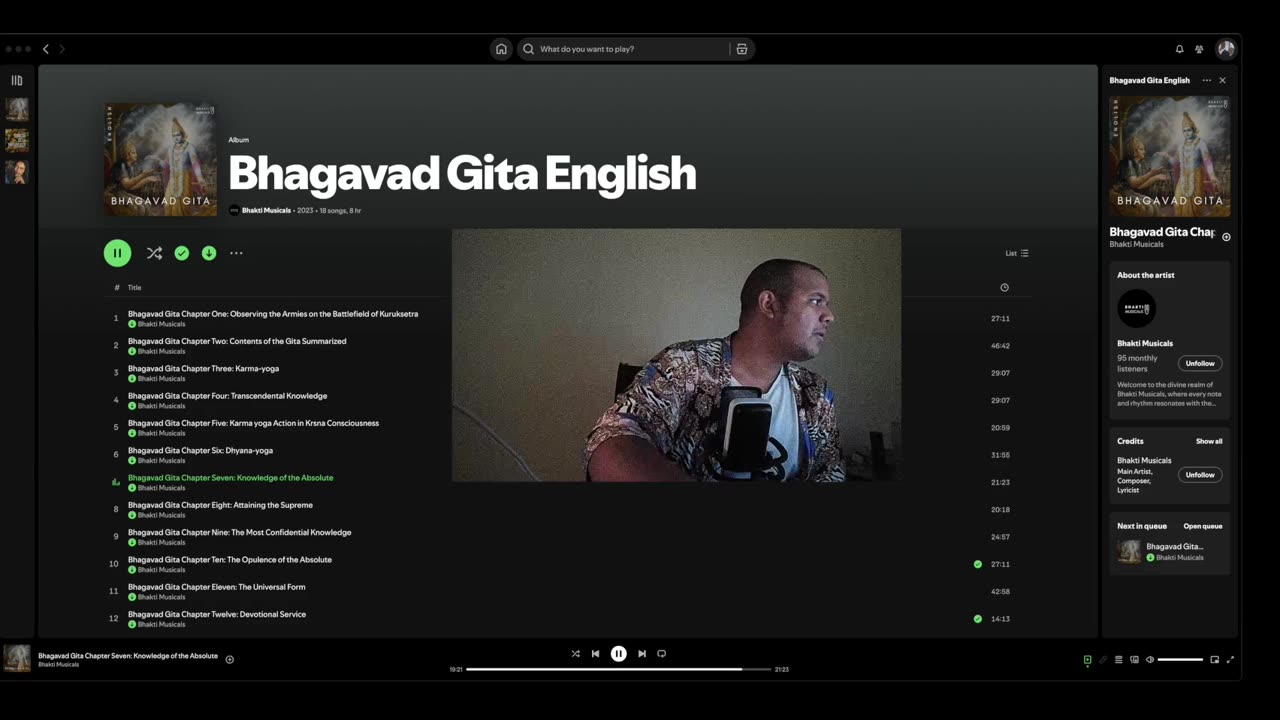Enable shuffle next to album play button

(154, 253)
